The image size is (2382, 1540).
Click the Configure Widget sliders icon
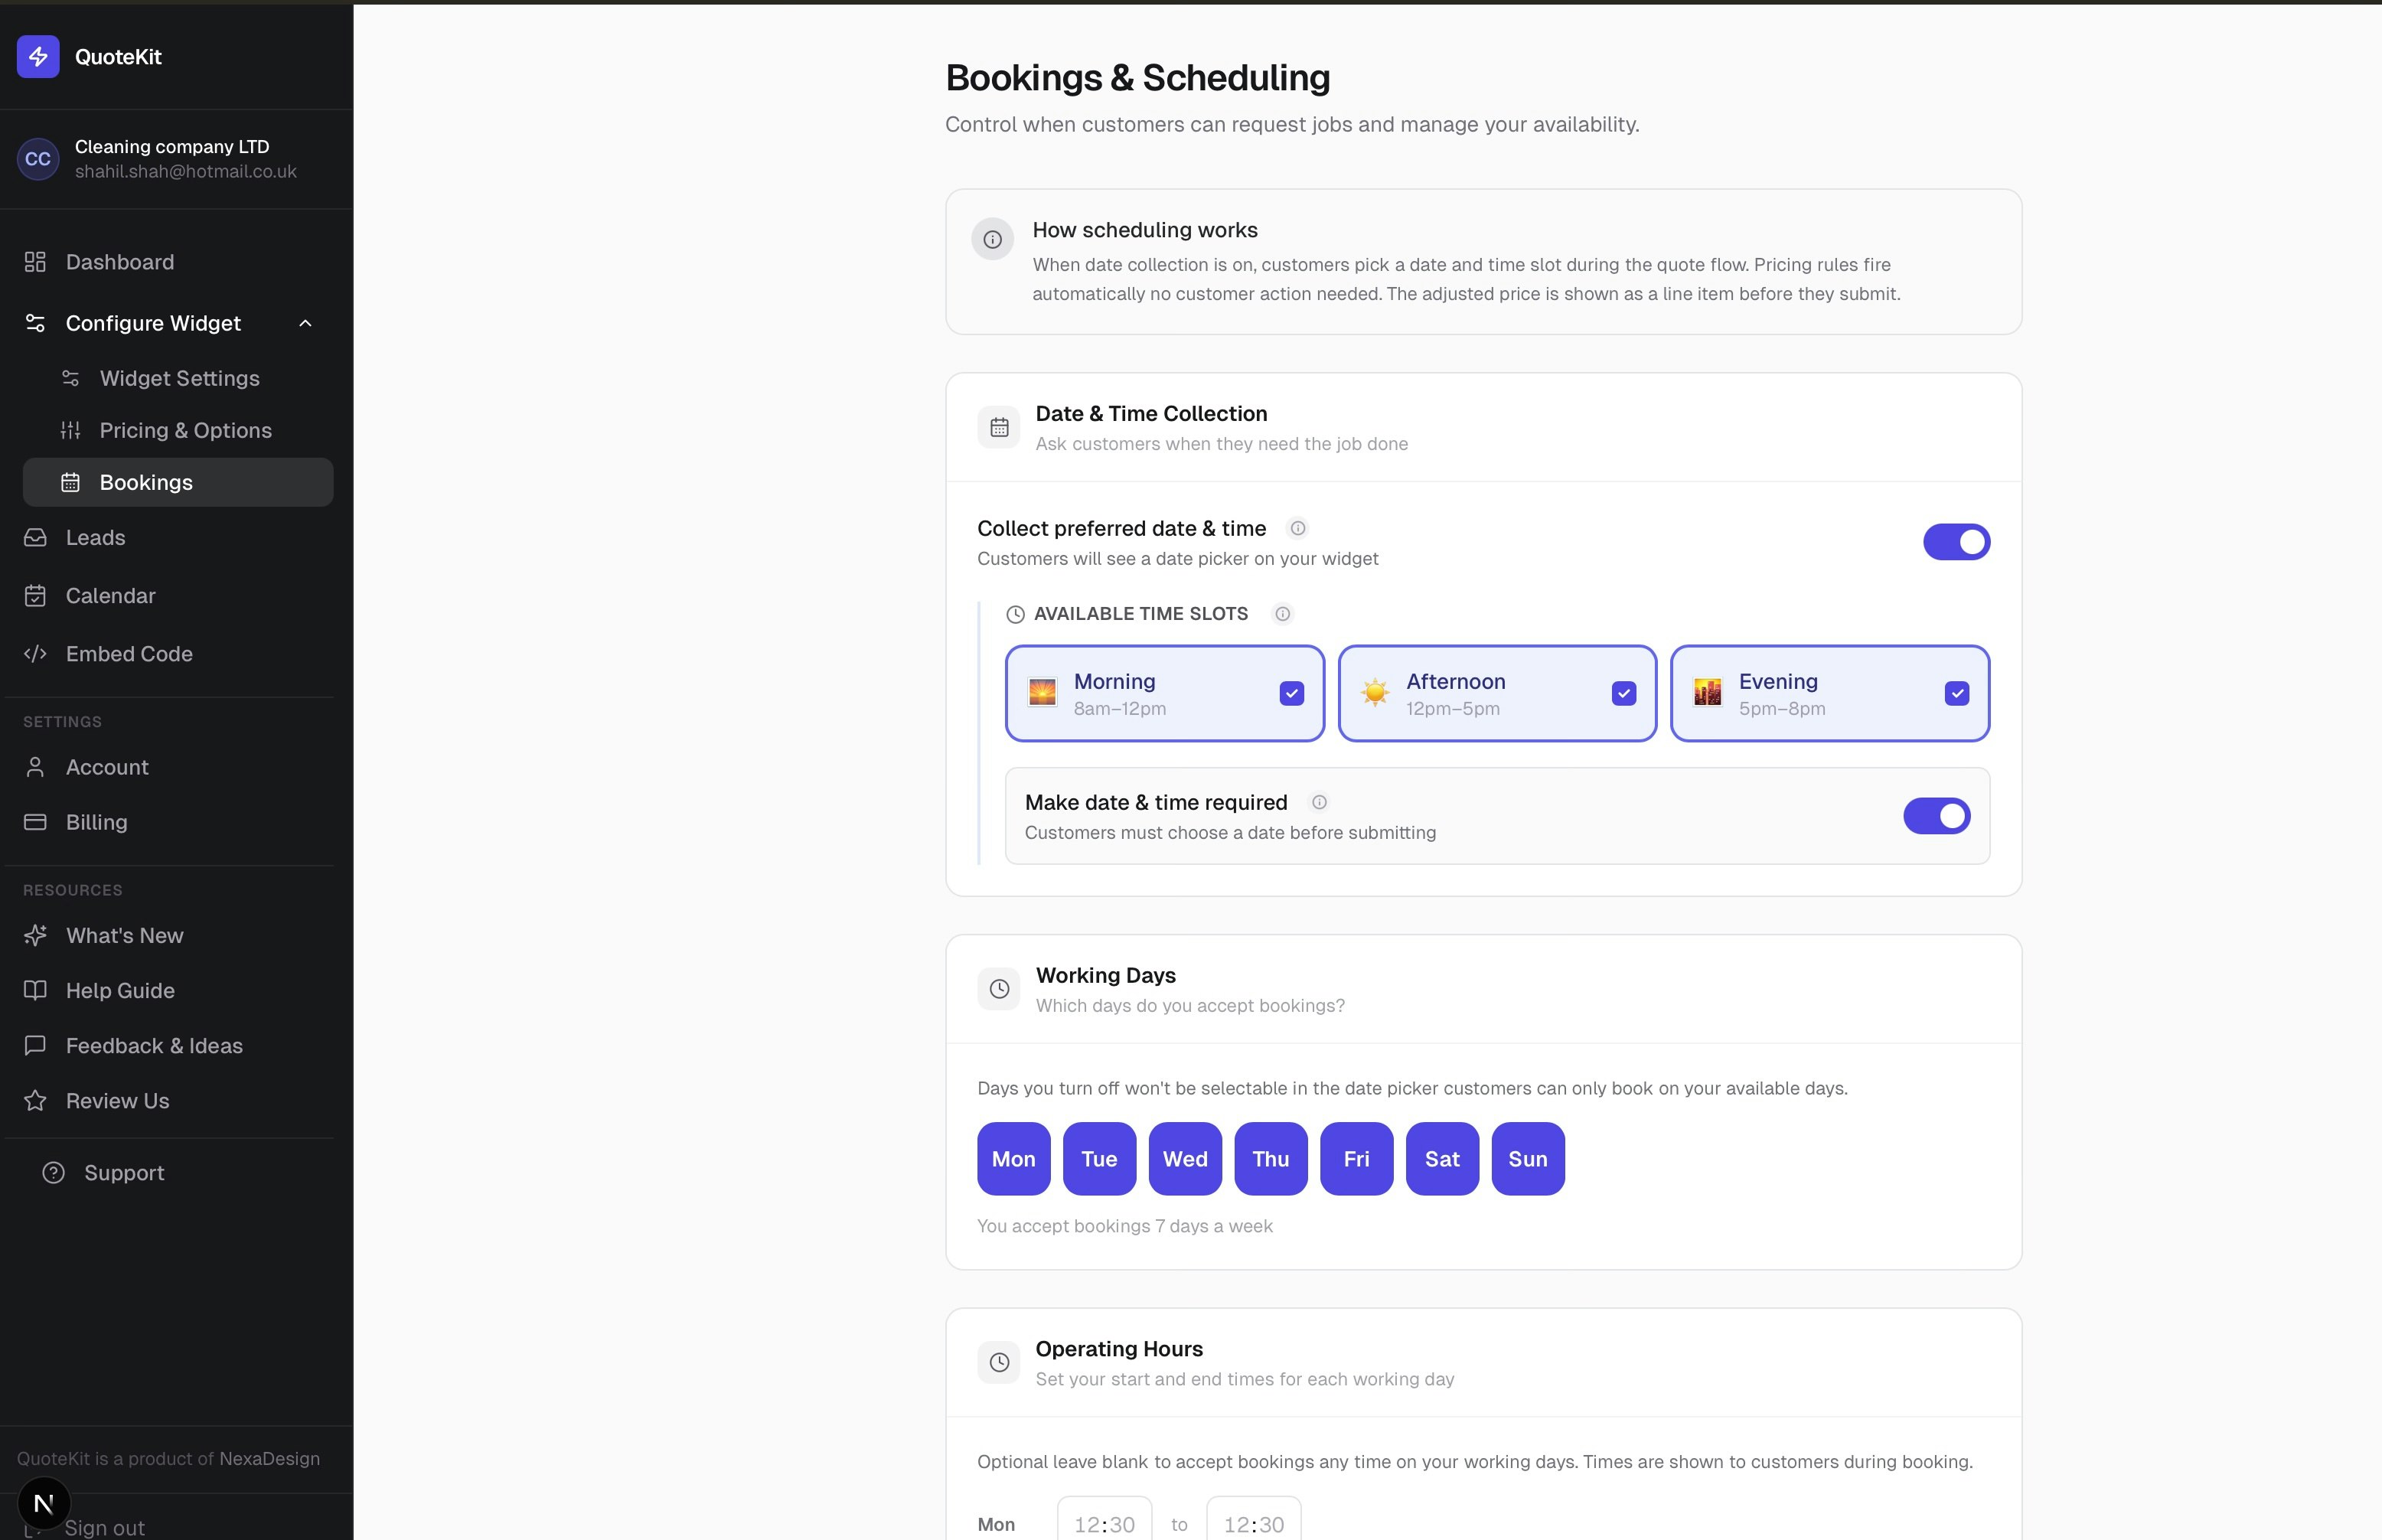point(35,323)
